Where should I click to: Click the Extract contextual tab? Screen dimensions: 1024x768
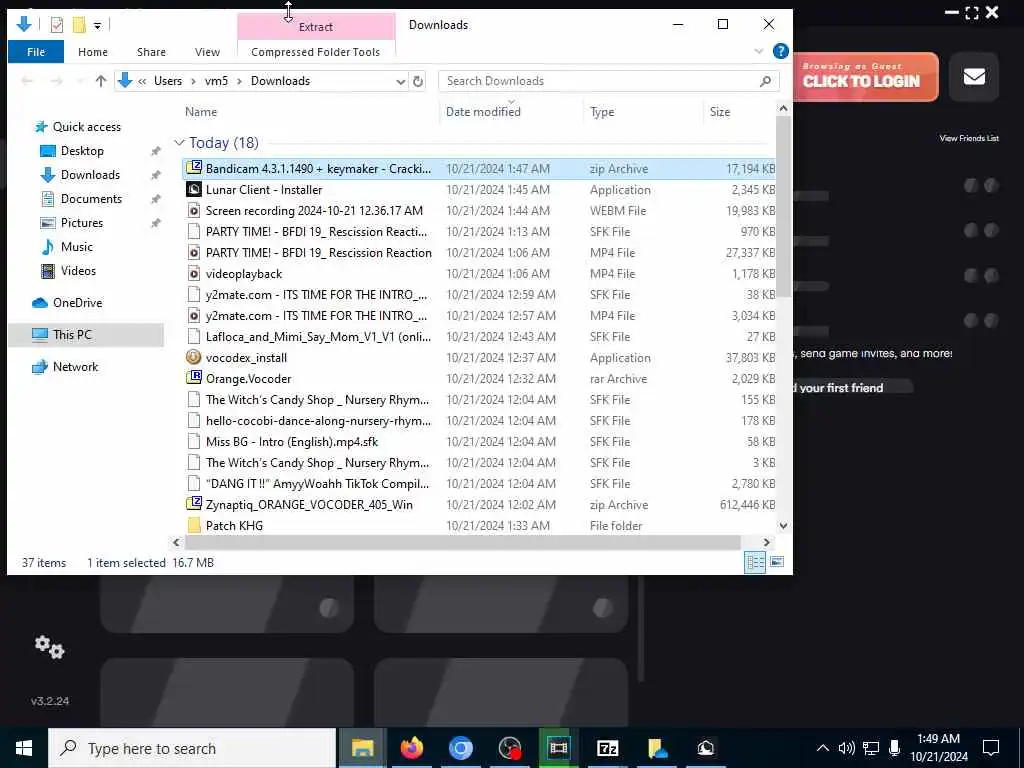[315, 27]
